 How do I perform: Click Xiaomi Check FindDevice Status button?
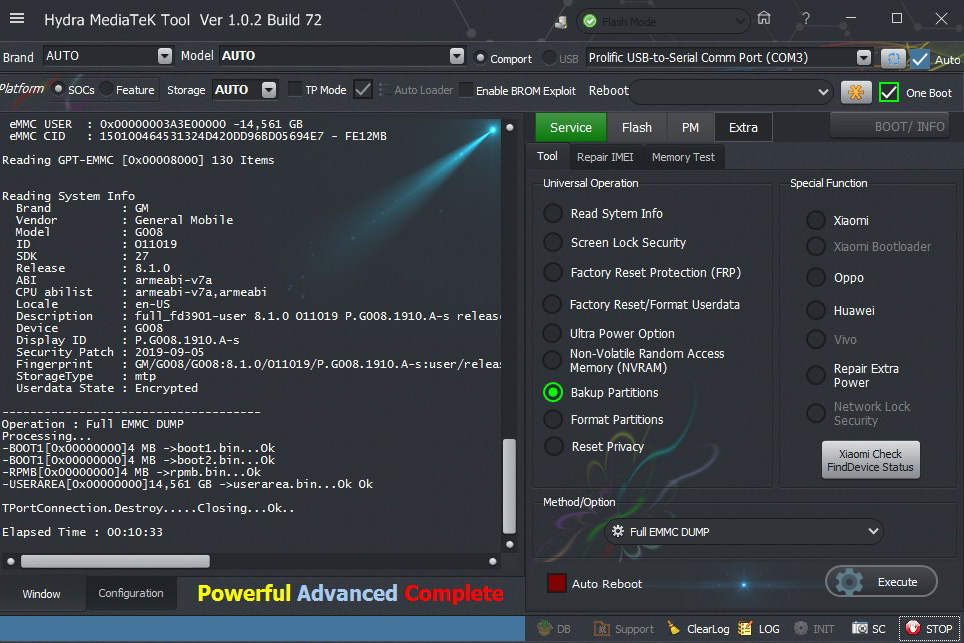pos(870,460)
